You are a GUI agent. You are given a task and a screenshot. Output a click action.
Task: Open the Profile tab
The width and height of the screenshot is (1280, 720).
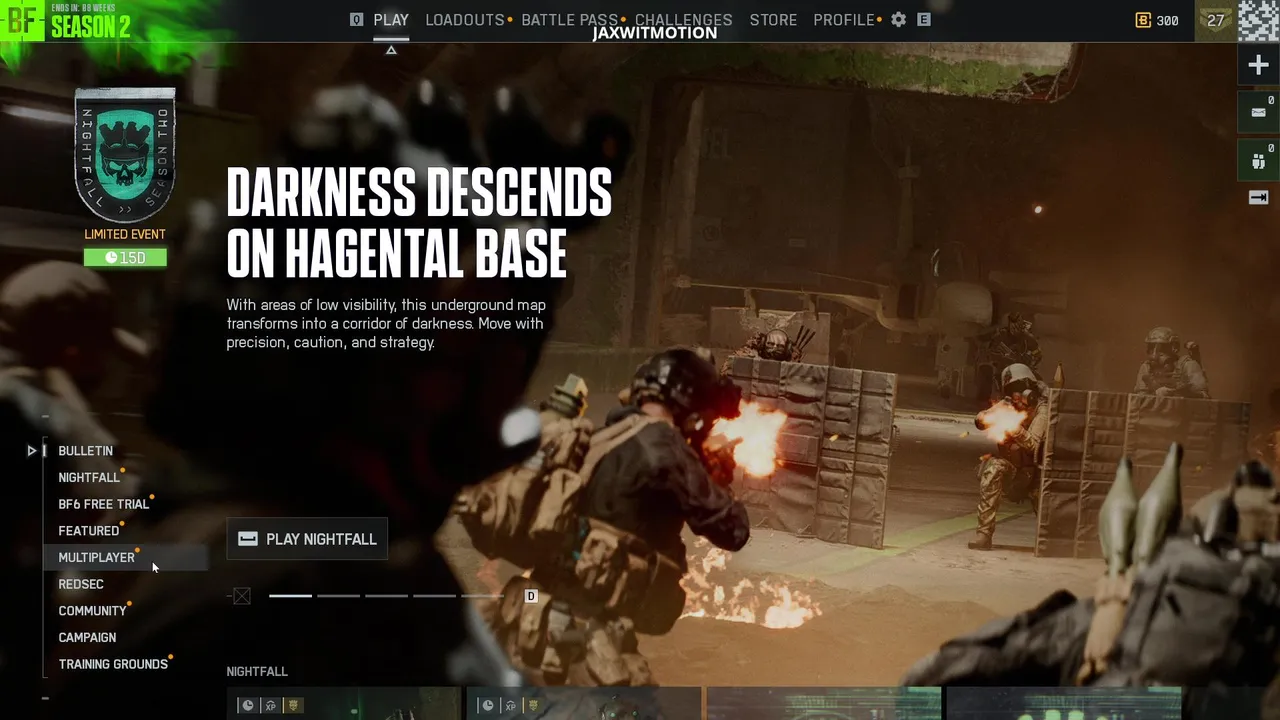844,20
